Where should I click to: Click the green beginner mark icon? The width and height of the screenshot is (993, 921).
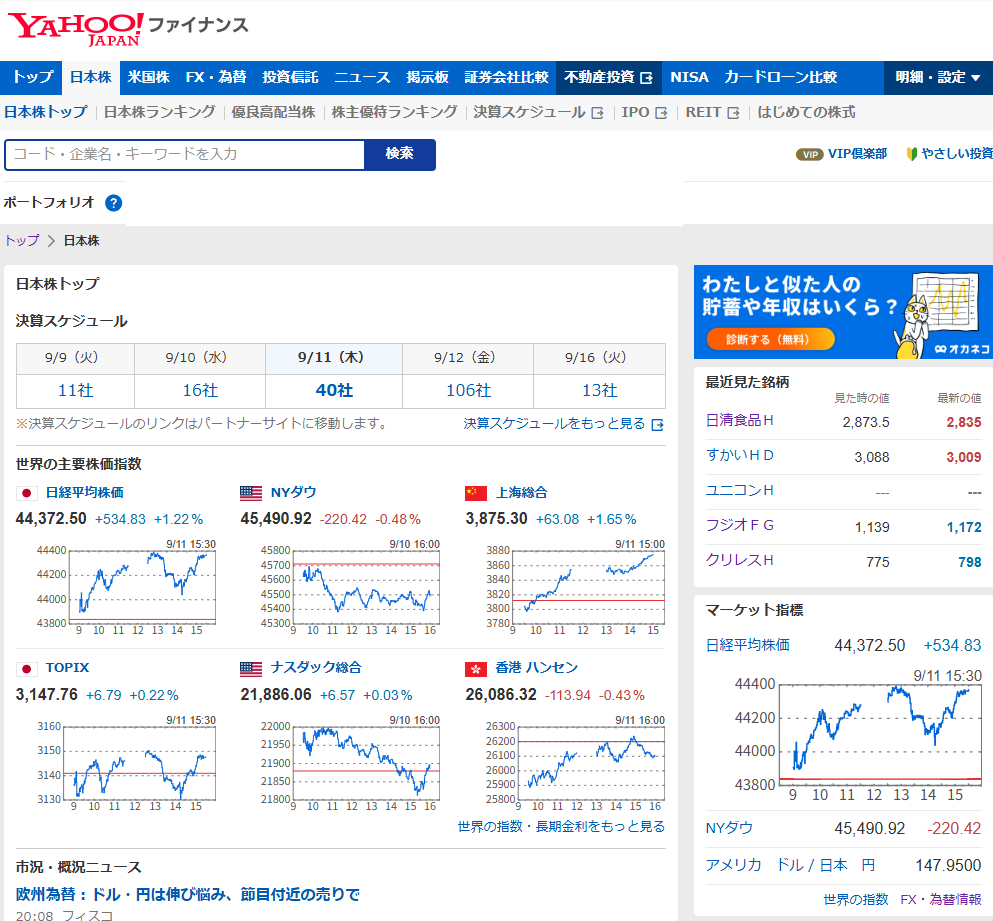[911, 154]
